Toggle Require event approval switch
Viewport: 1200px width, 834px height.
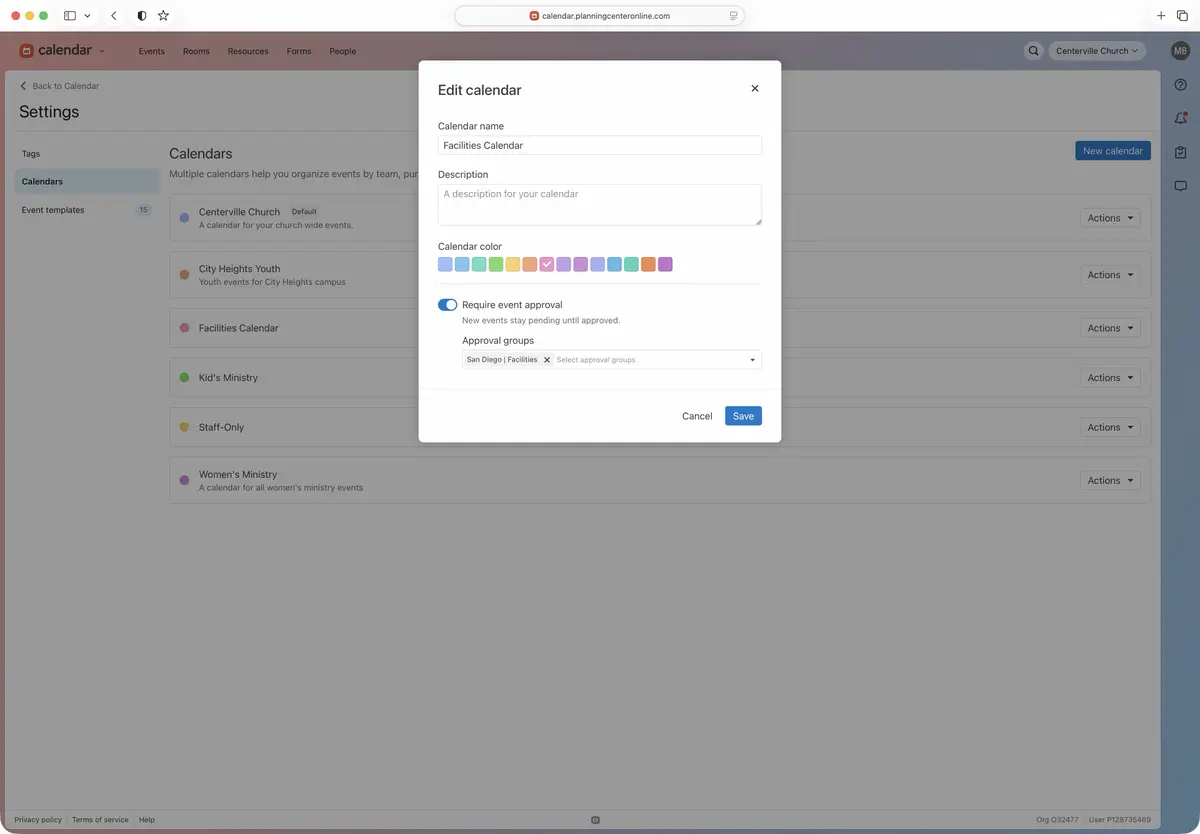tap(447, 305)
